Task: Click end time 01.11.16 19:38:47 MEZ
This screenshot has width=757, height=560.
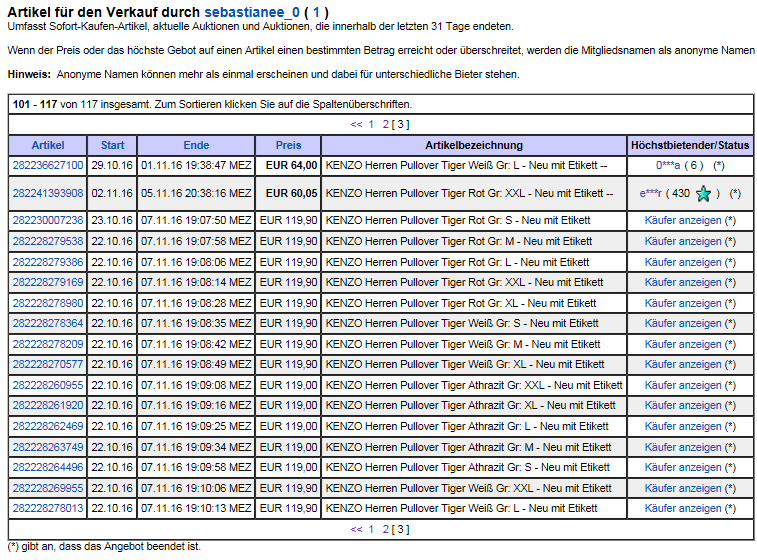Action: [x=196, y=166]
